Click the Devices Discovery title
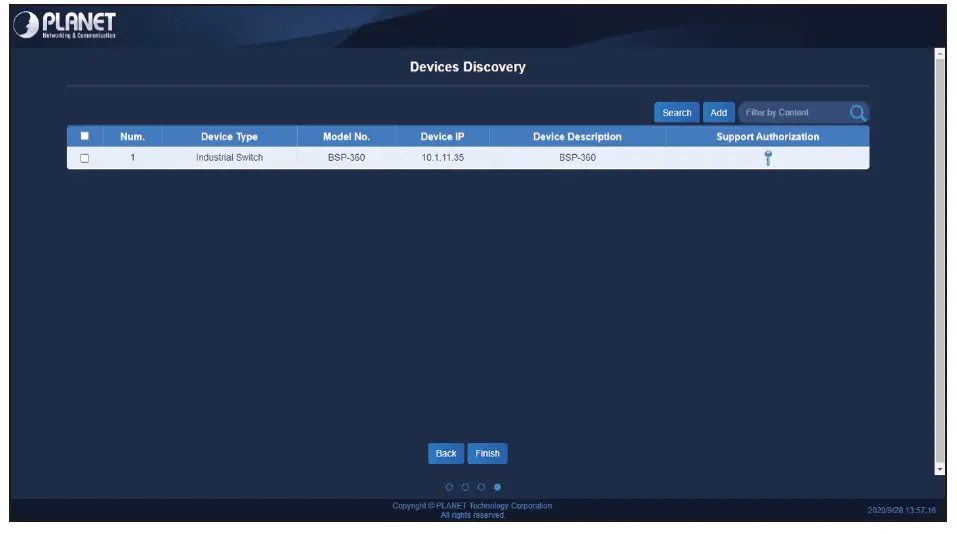957x534 pixels. click(x=468, y=67)
